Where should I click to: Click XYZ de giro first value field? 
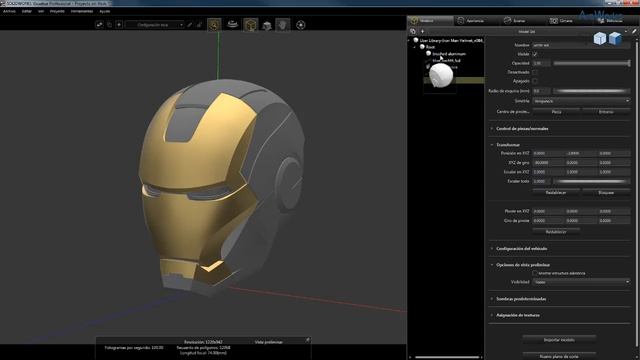pos(548,162)
